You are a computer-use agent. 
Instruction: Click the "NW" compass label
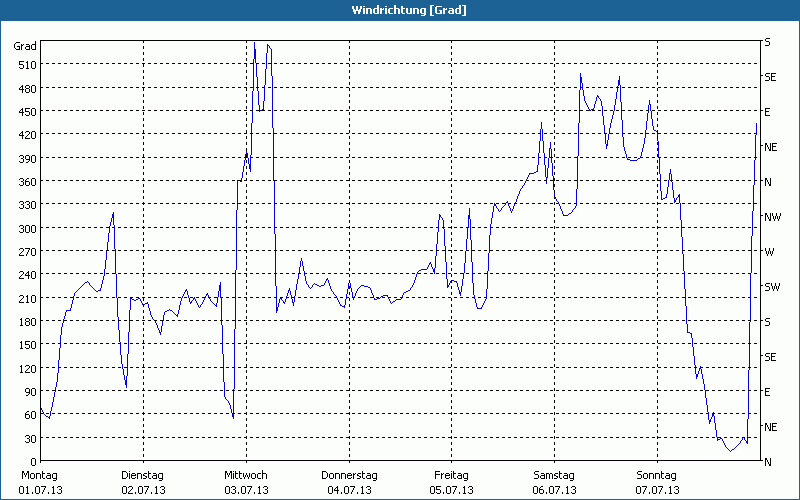coord(772,217)
